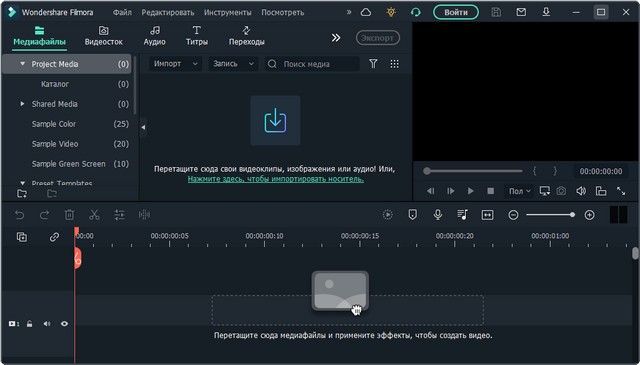640x365 pixels.
Task: Expand the Shared Media tree item
Action: 22,104
